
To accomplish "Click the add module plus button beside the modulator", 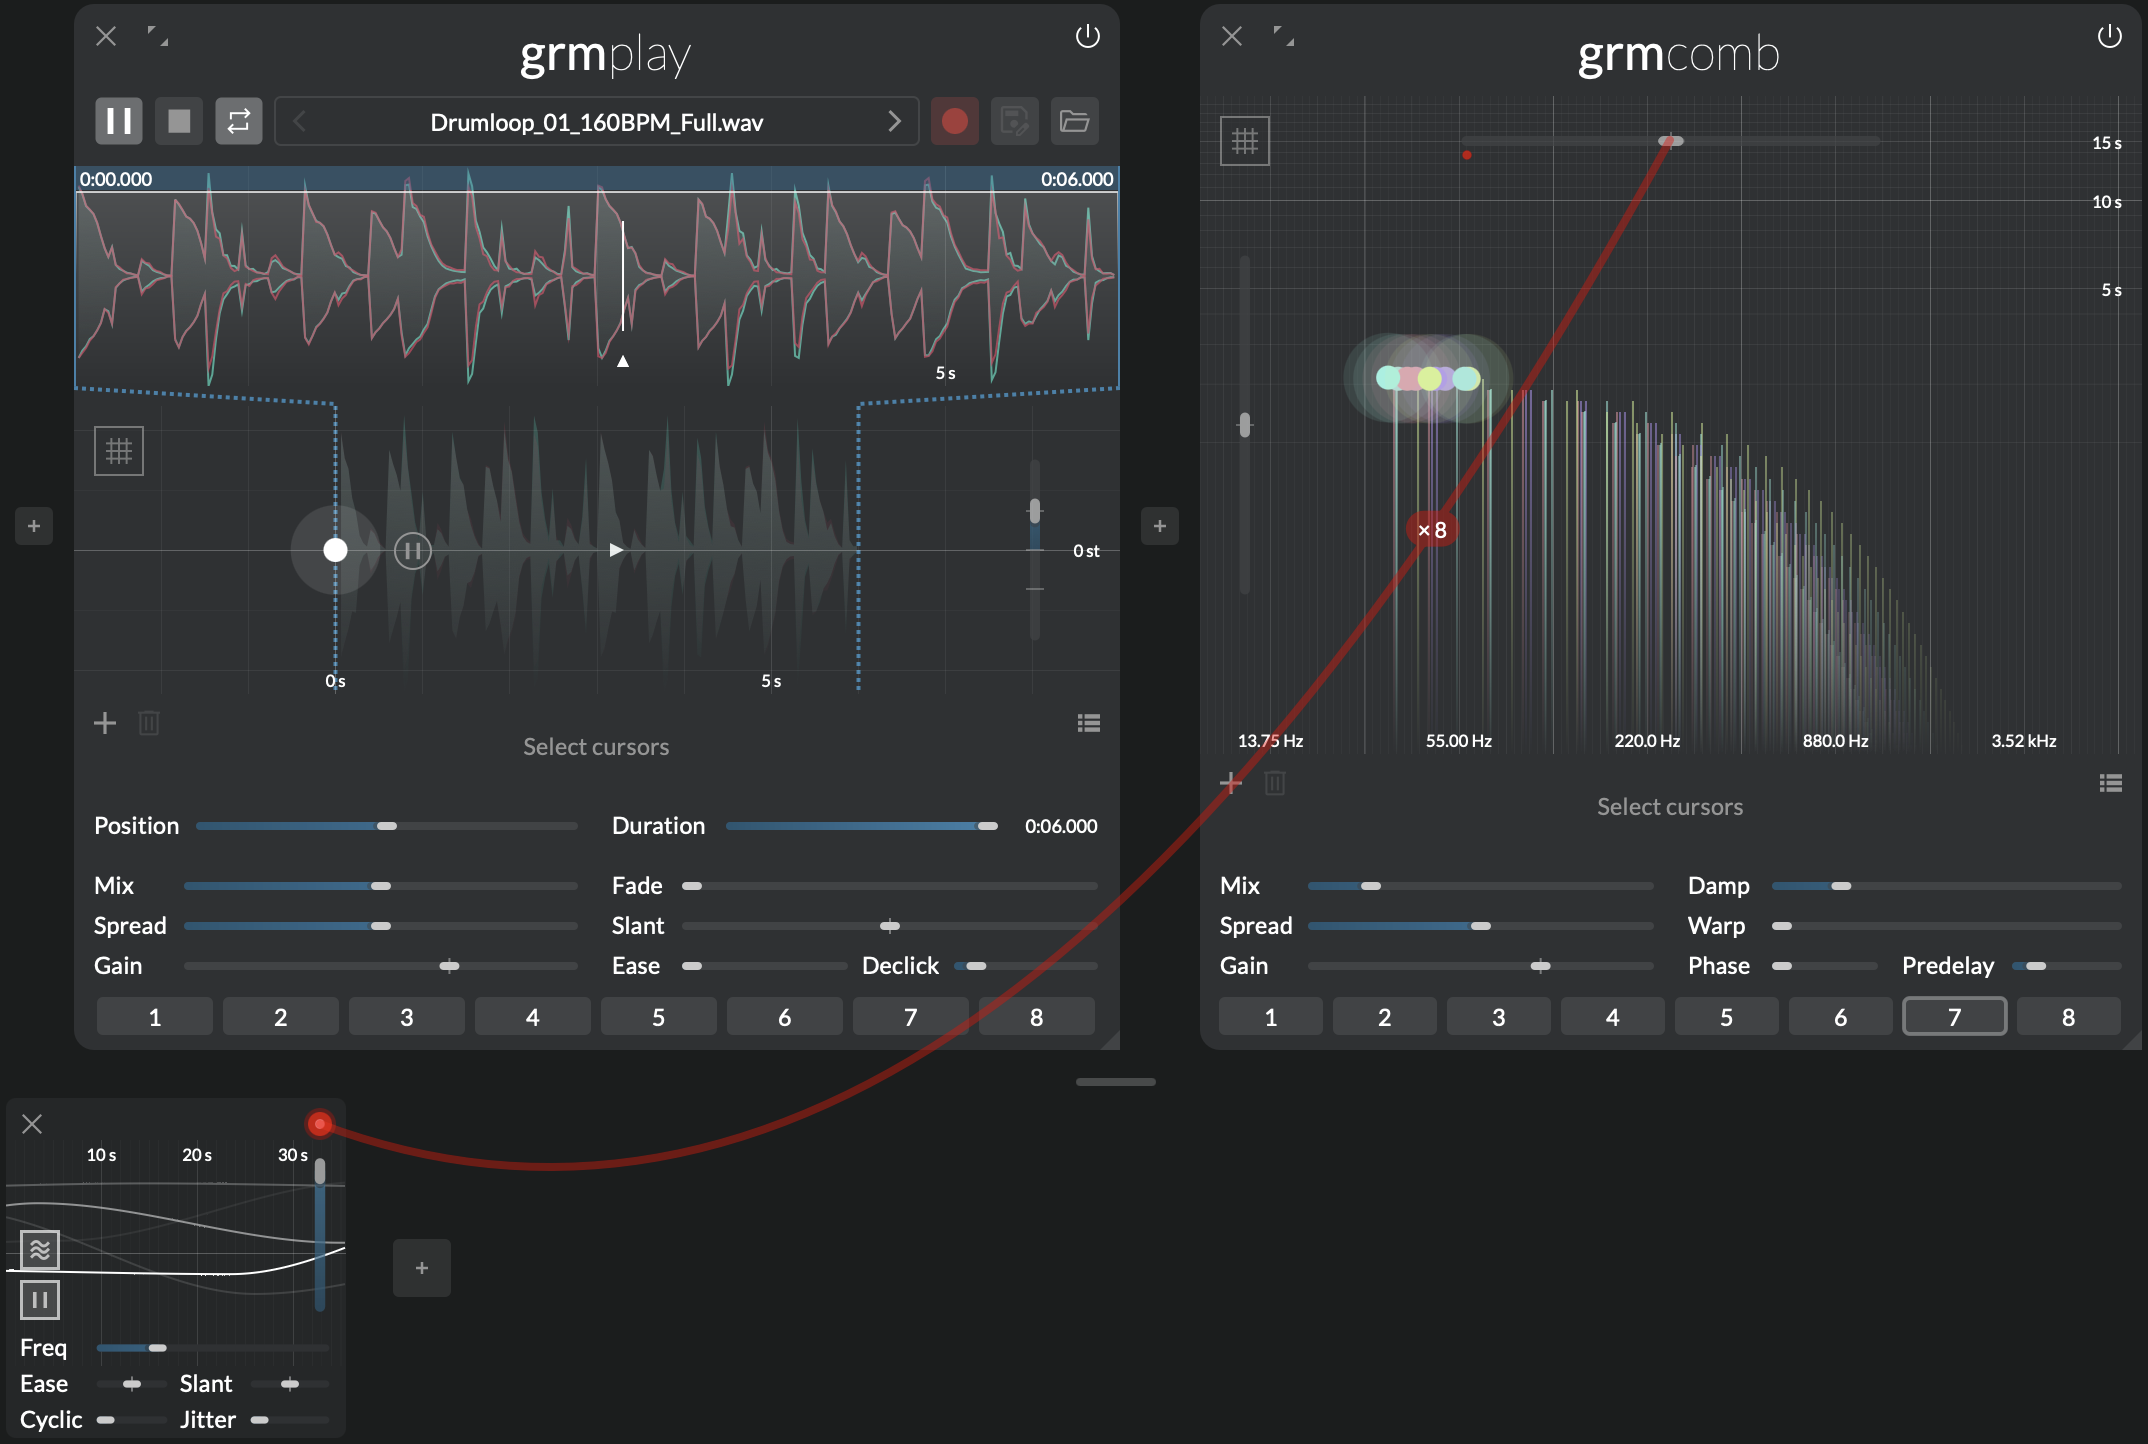I will coord(421,1268).
